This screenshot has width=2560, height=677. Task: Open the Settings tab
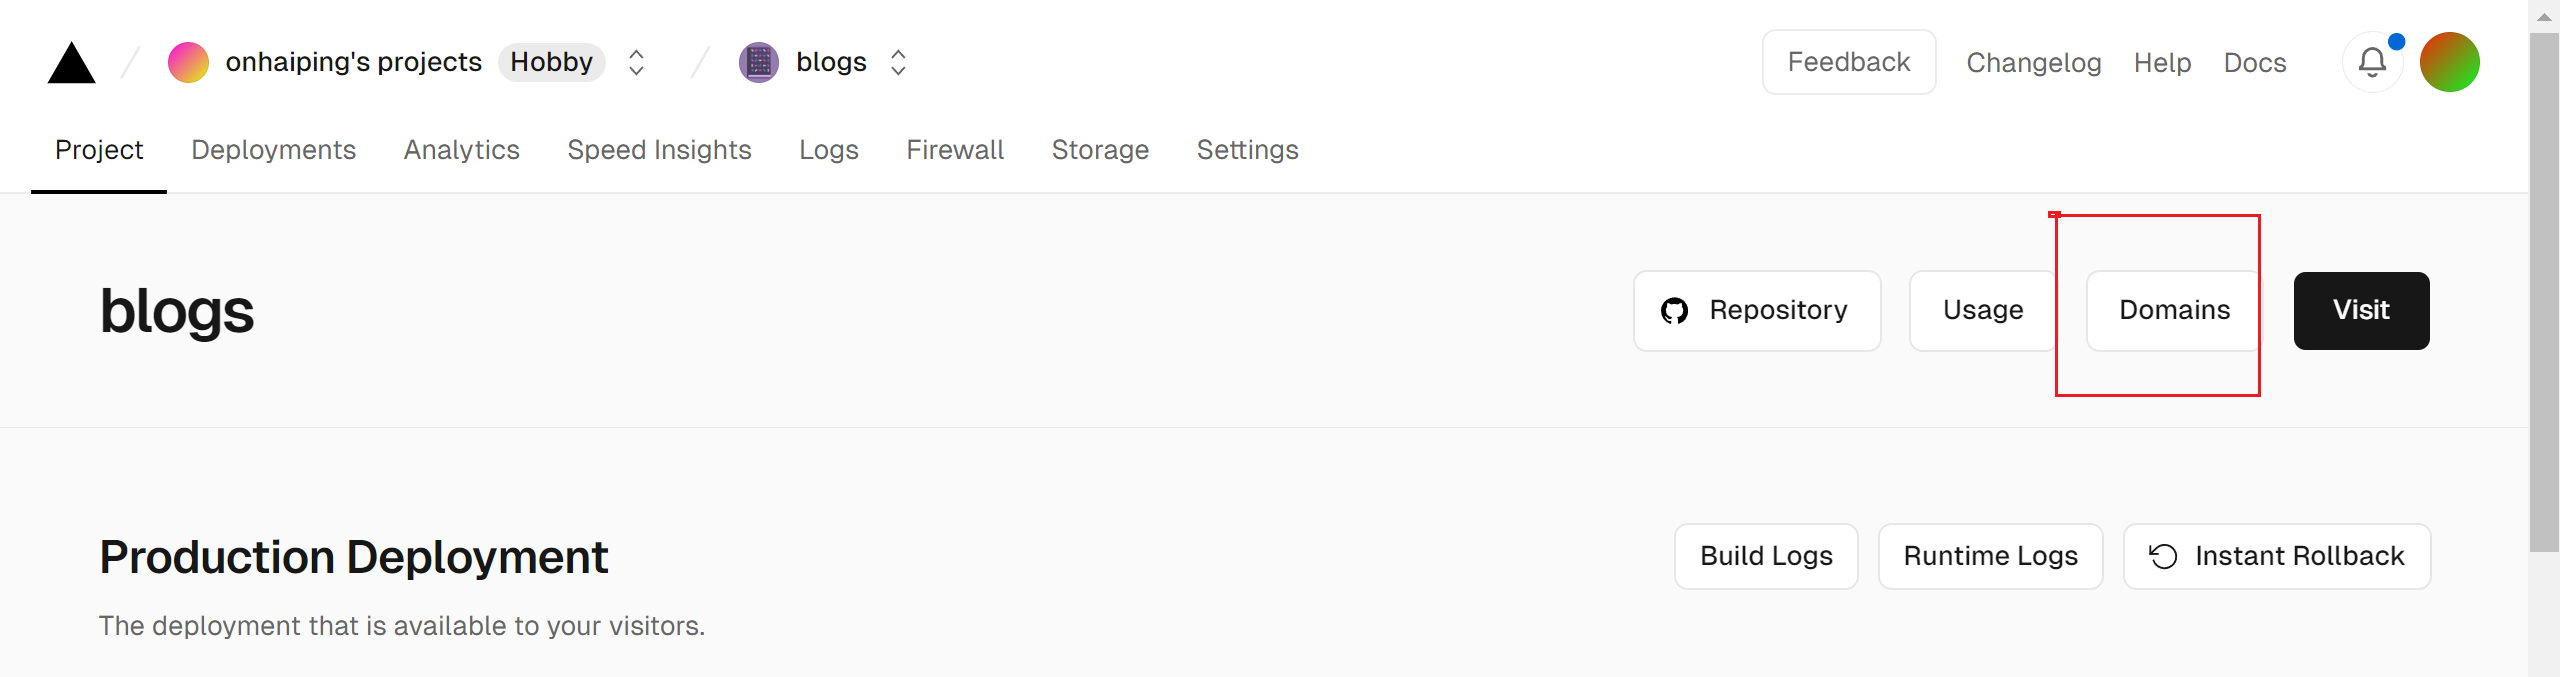point(1247,150)
